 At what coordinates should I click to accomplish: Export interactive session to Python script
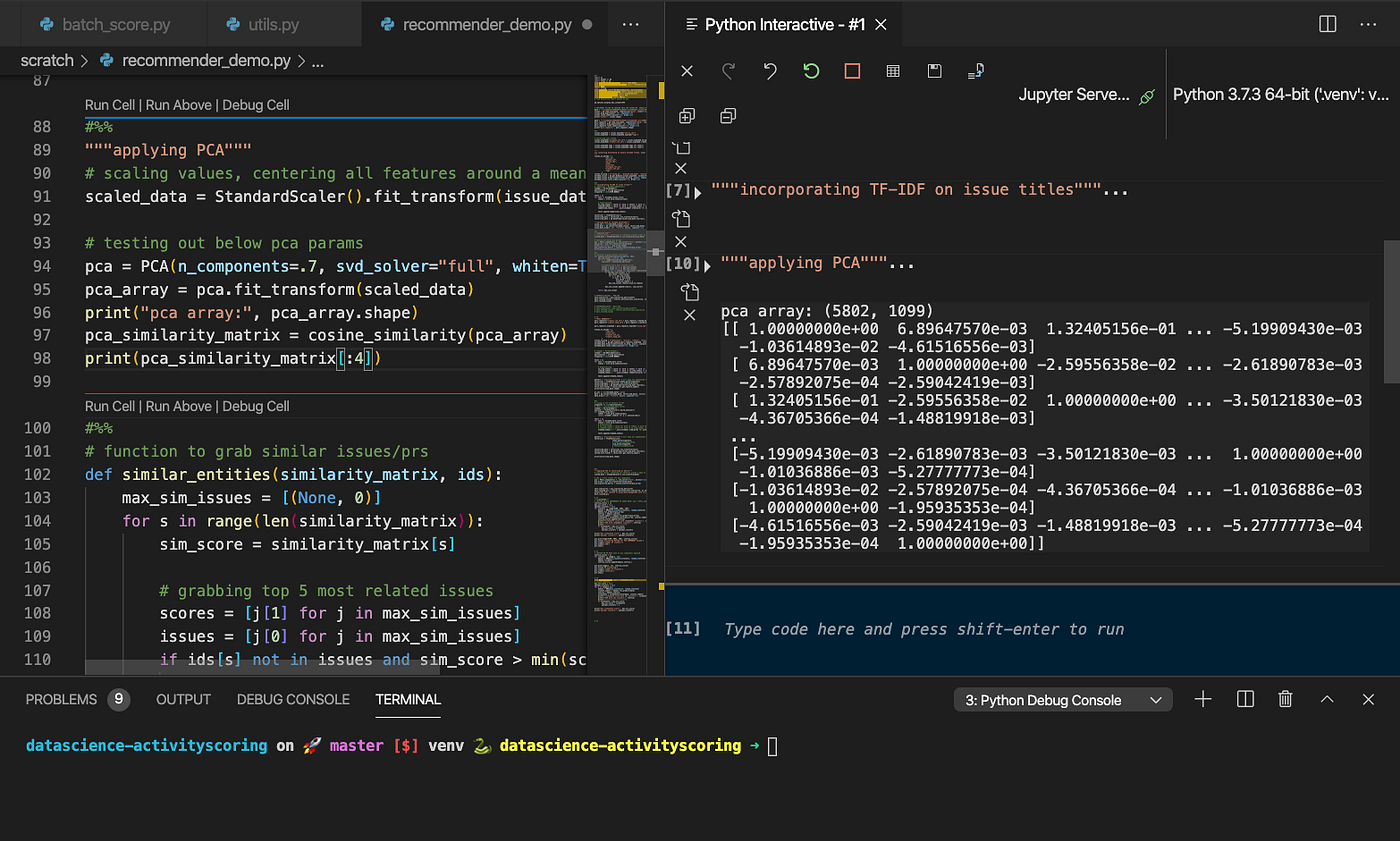coord(975,71)
